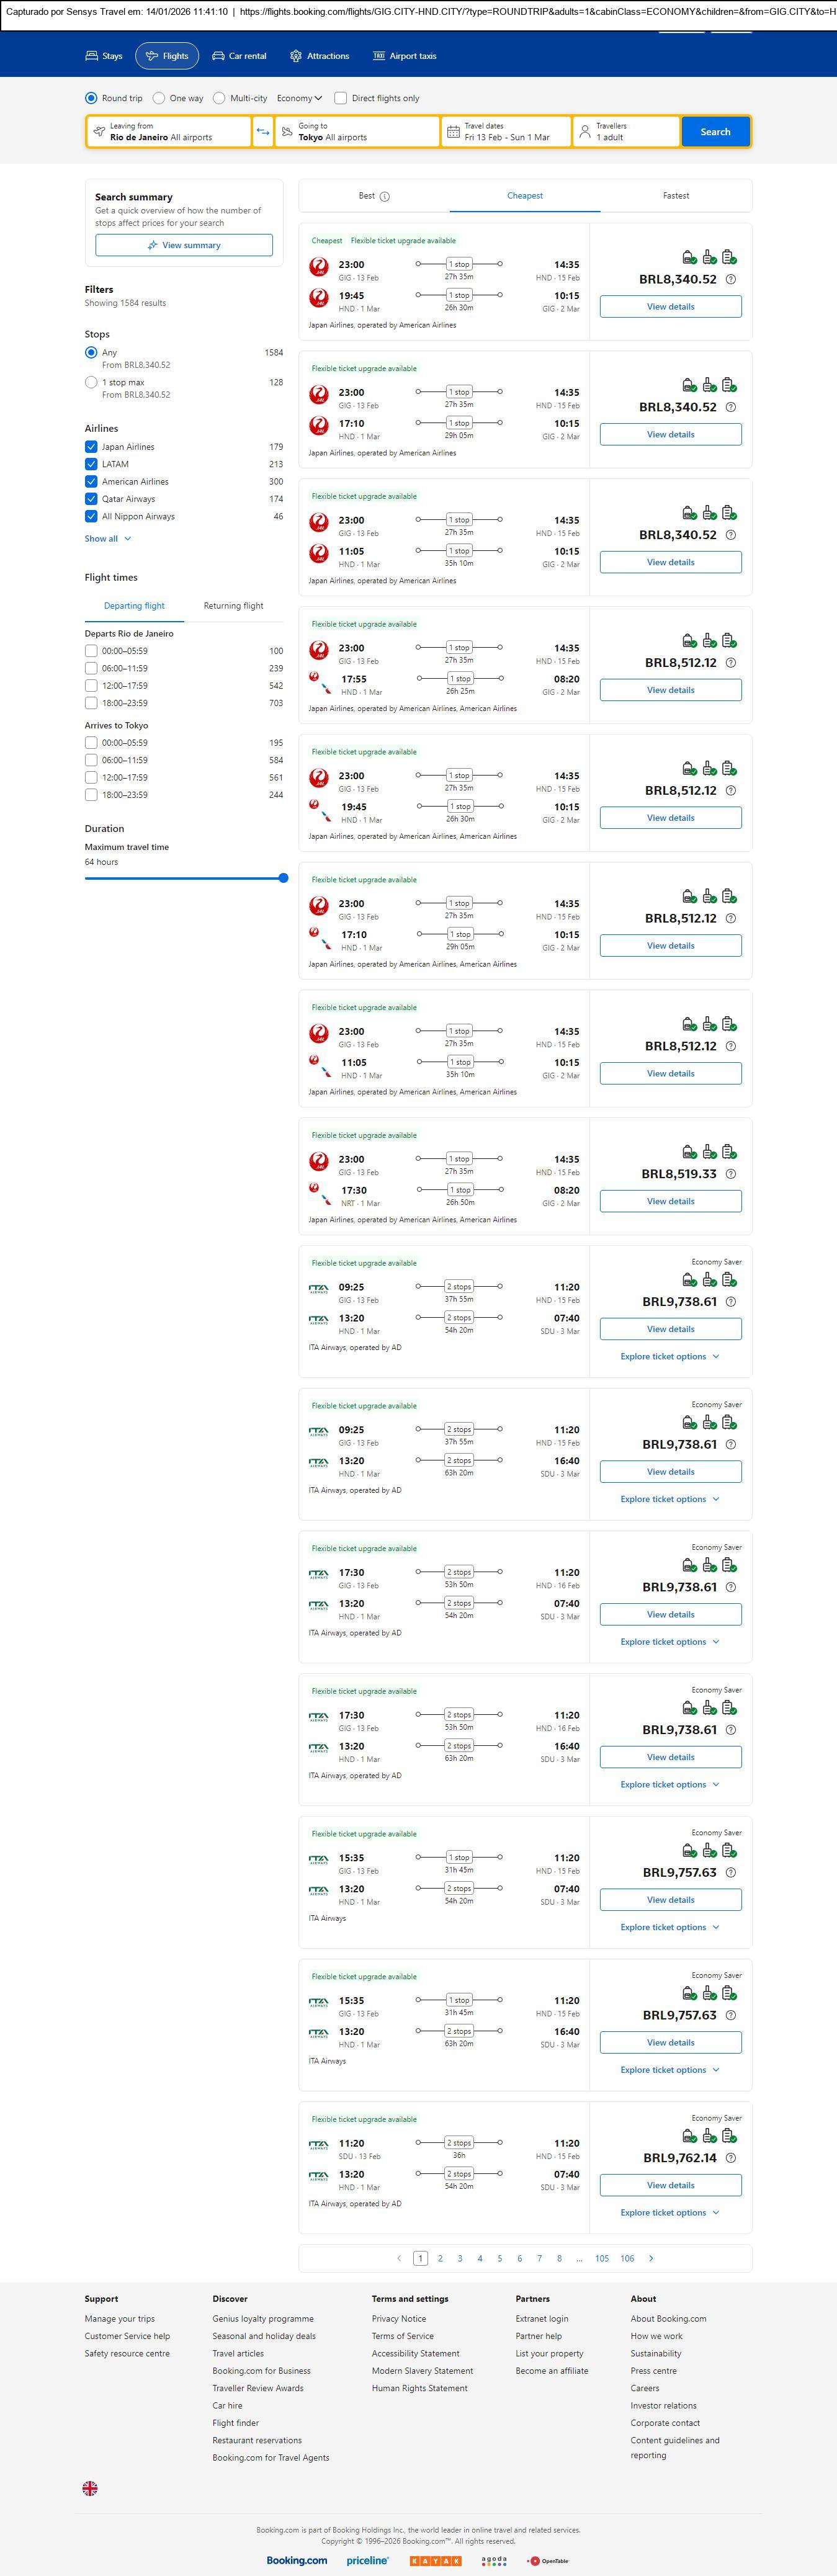Select the 1 stop max radio option
This screenshot has width=837, height=2576.
(x=91, y=382)
